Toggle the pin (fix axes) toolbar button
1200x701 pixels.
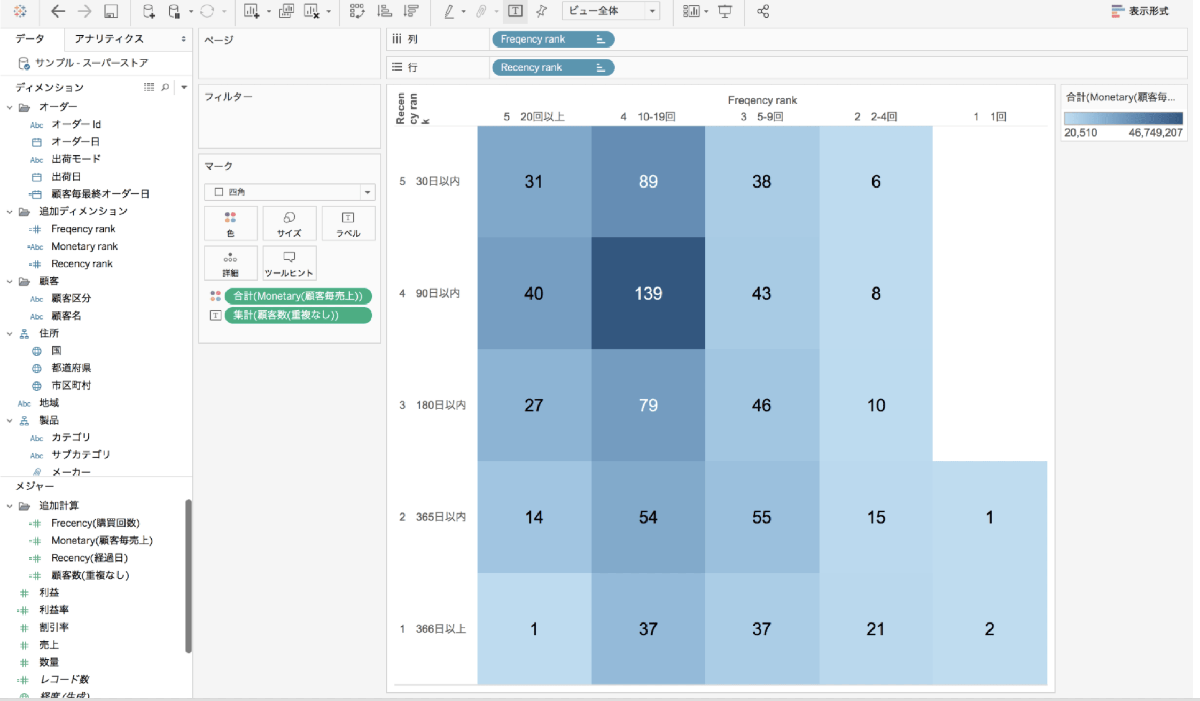tap(541, 12)
